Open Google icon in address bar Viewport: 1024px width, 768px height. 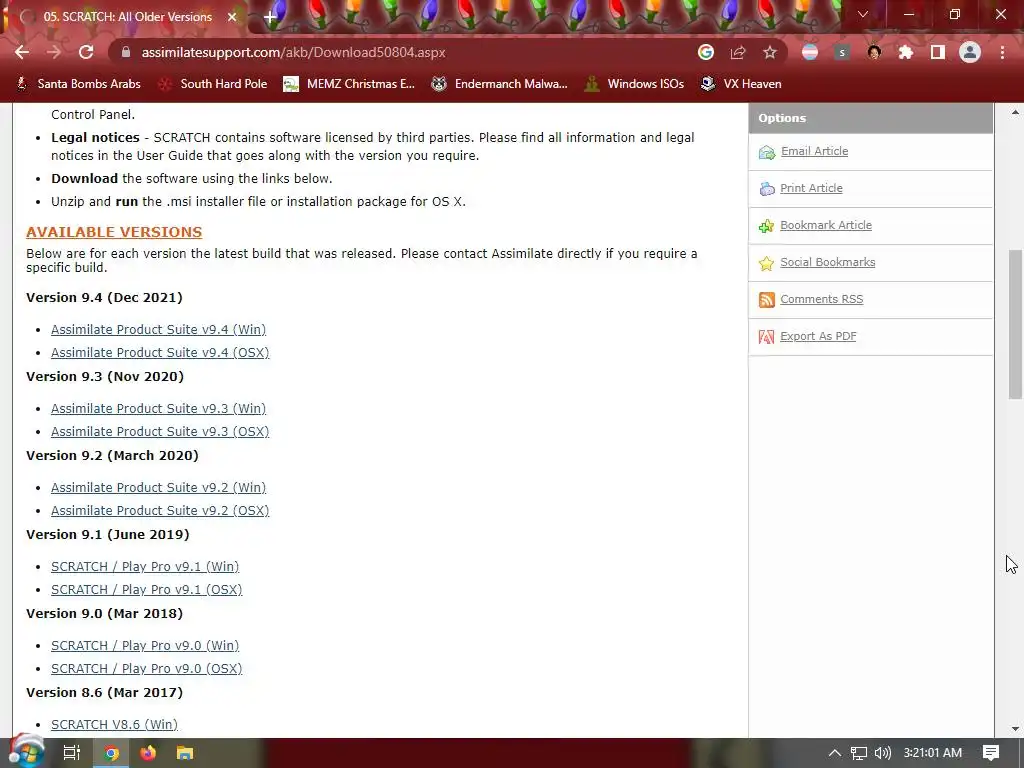click(x=705, y=52)
